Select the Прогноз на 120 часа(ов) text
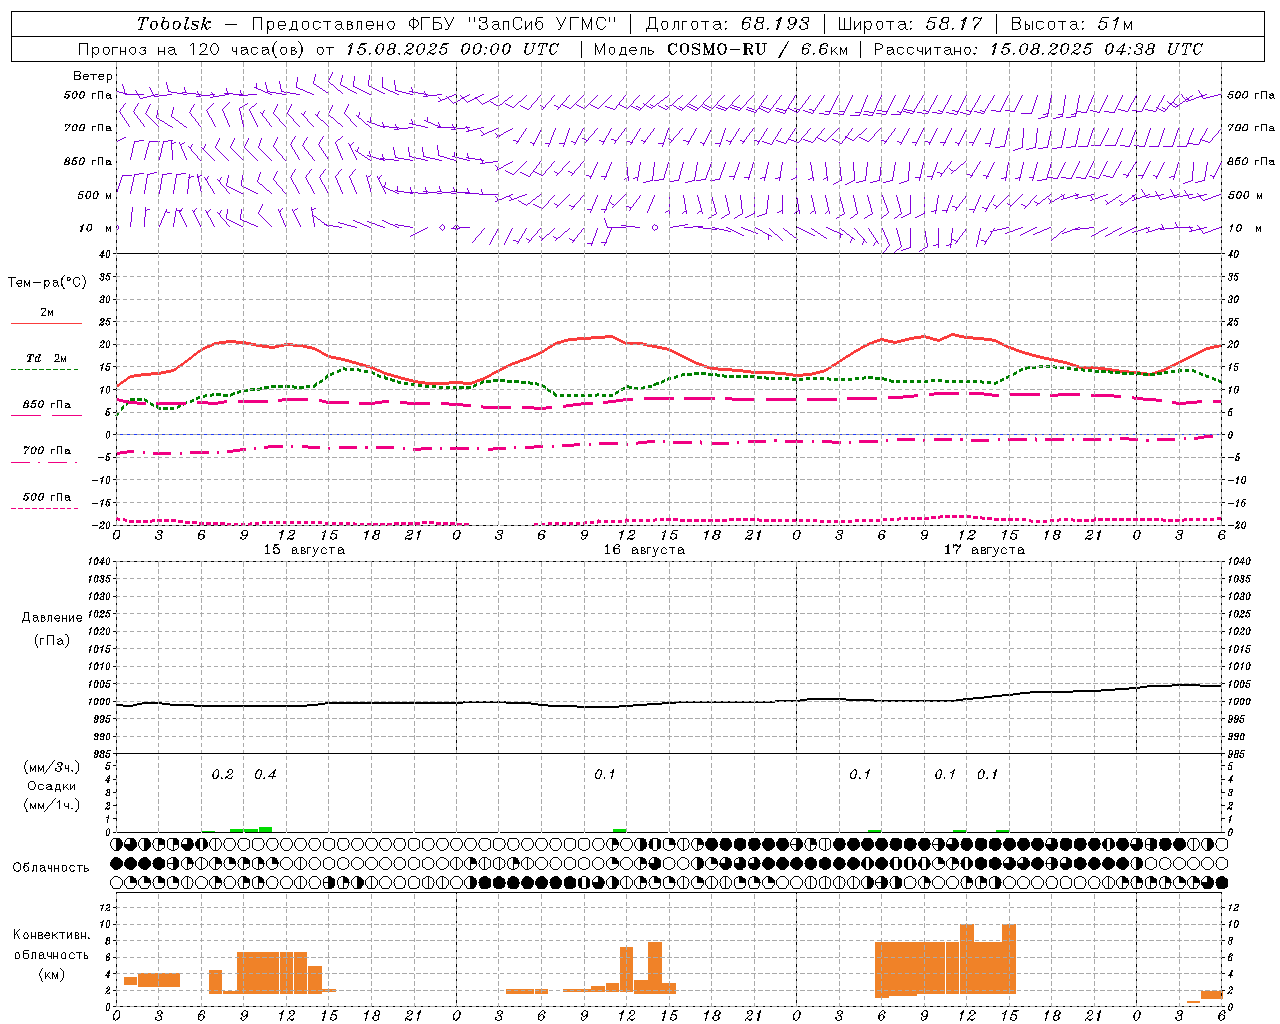Viewport: 1280px width, 1024px height. coord(192,49)
